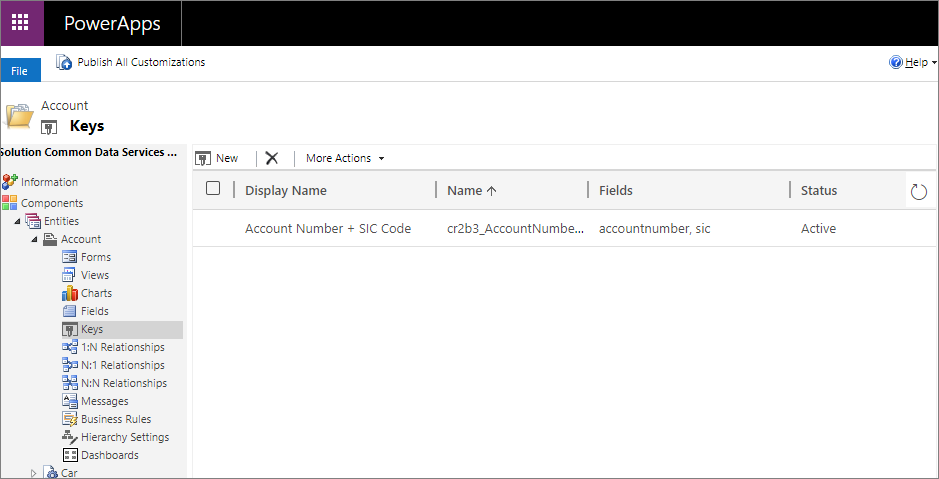Image resolution: width=939 pixels, height=479 pixels.
Task: Open the app launcher waffle icon
Action: coord(20,23)
